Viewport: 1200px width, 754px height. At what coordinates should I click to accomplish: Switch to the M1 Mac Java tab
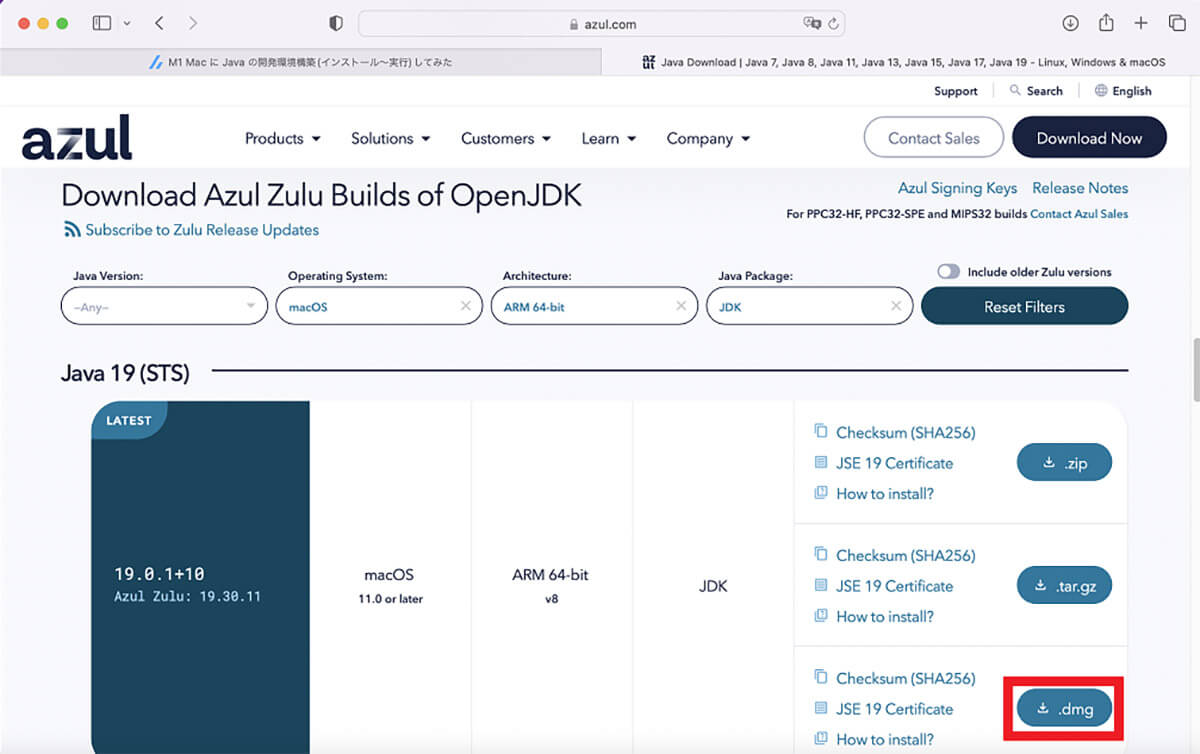[x=300, y=62]
